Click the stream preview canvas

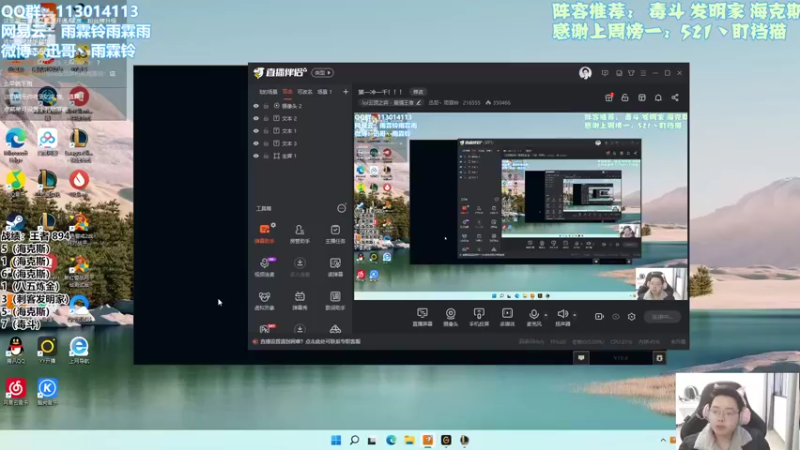[x=521, y=206]
